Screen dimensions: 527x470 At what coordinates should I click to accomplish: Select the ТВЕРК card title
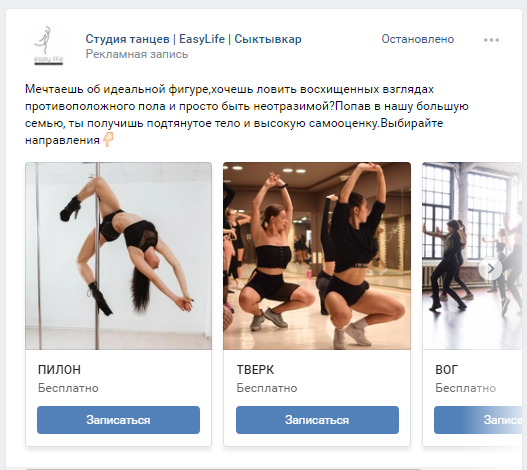click(x=255, y=369)
